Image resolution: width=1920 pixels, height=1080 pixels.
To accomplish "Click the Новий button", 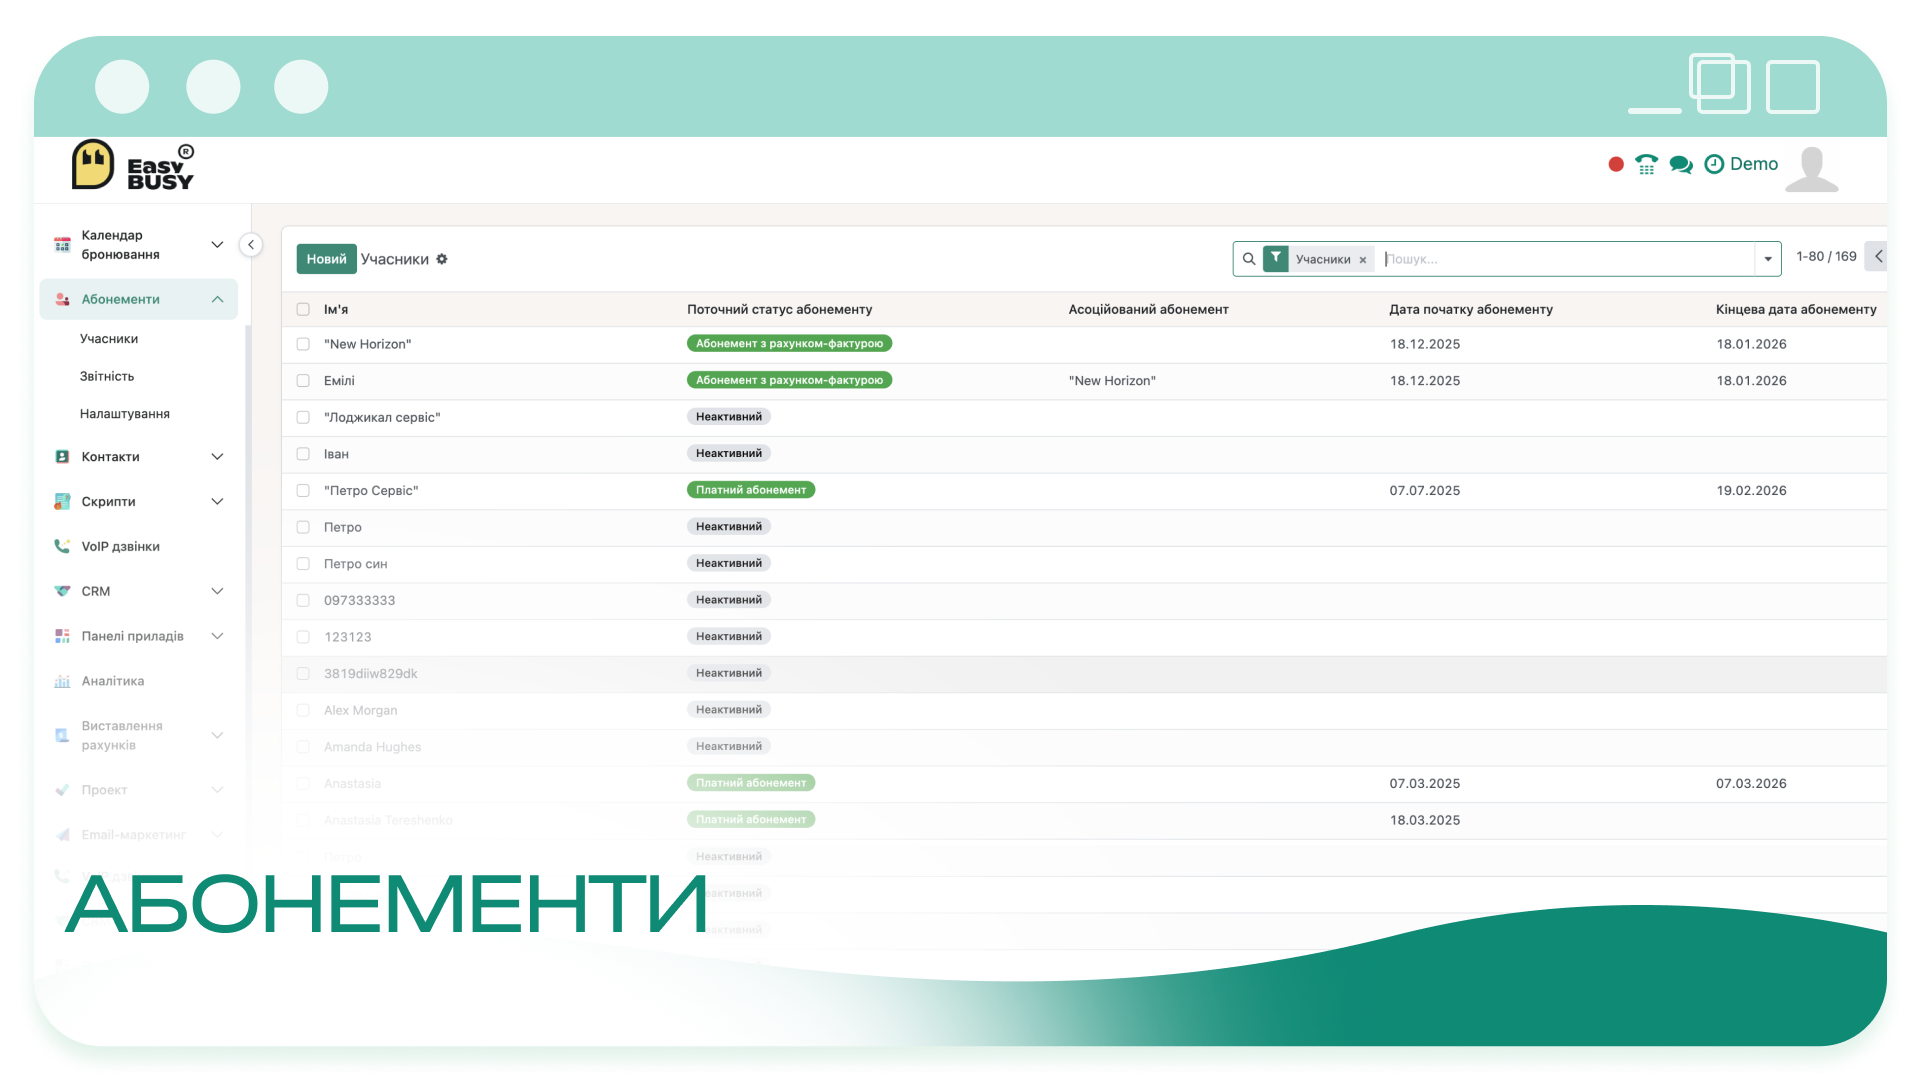I will 326,259.
